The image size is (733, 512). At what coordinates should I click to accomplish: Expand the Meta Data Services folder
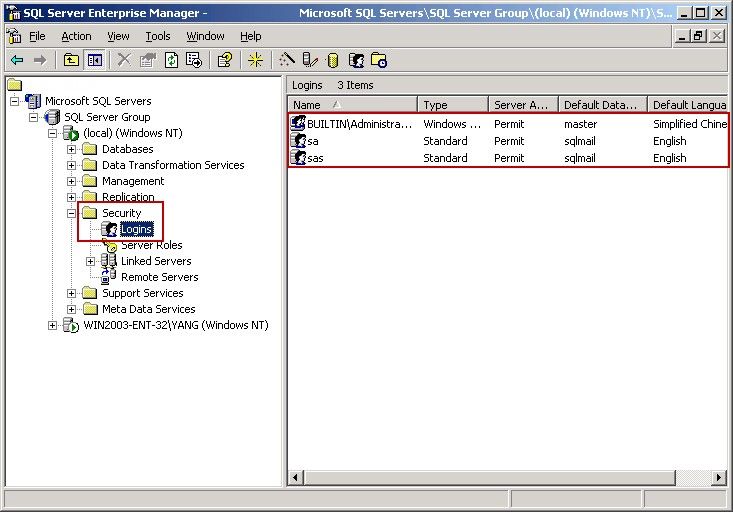(x=71, y=309)
